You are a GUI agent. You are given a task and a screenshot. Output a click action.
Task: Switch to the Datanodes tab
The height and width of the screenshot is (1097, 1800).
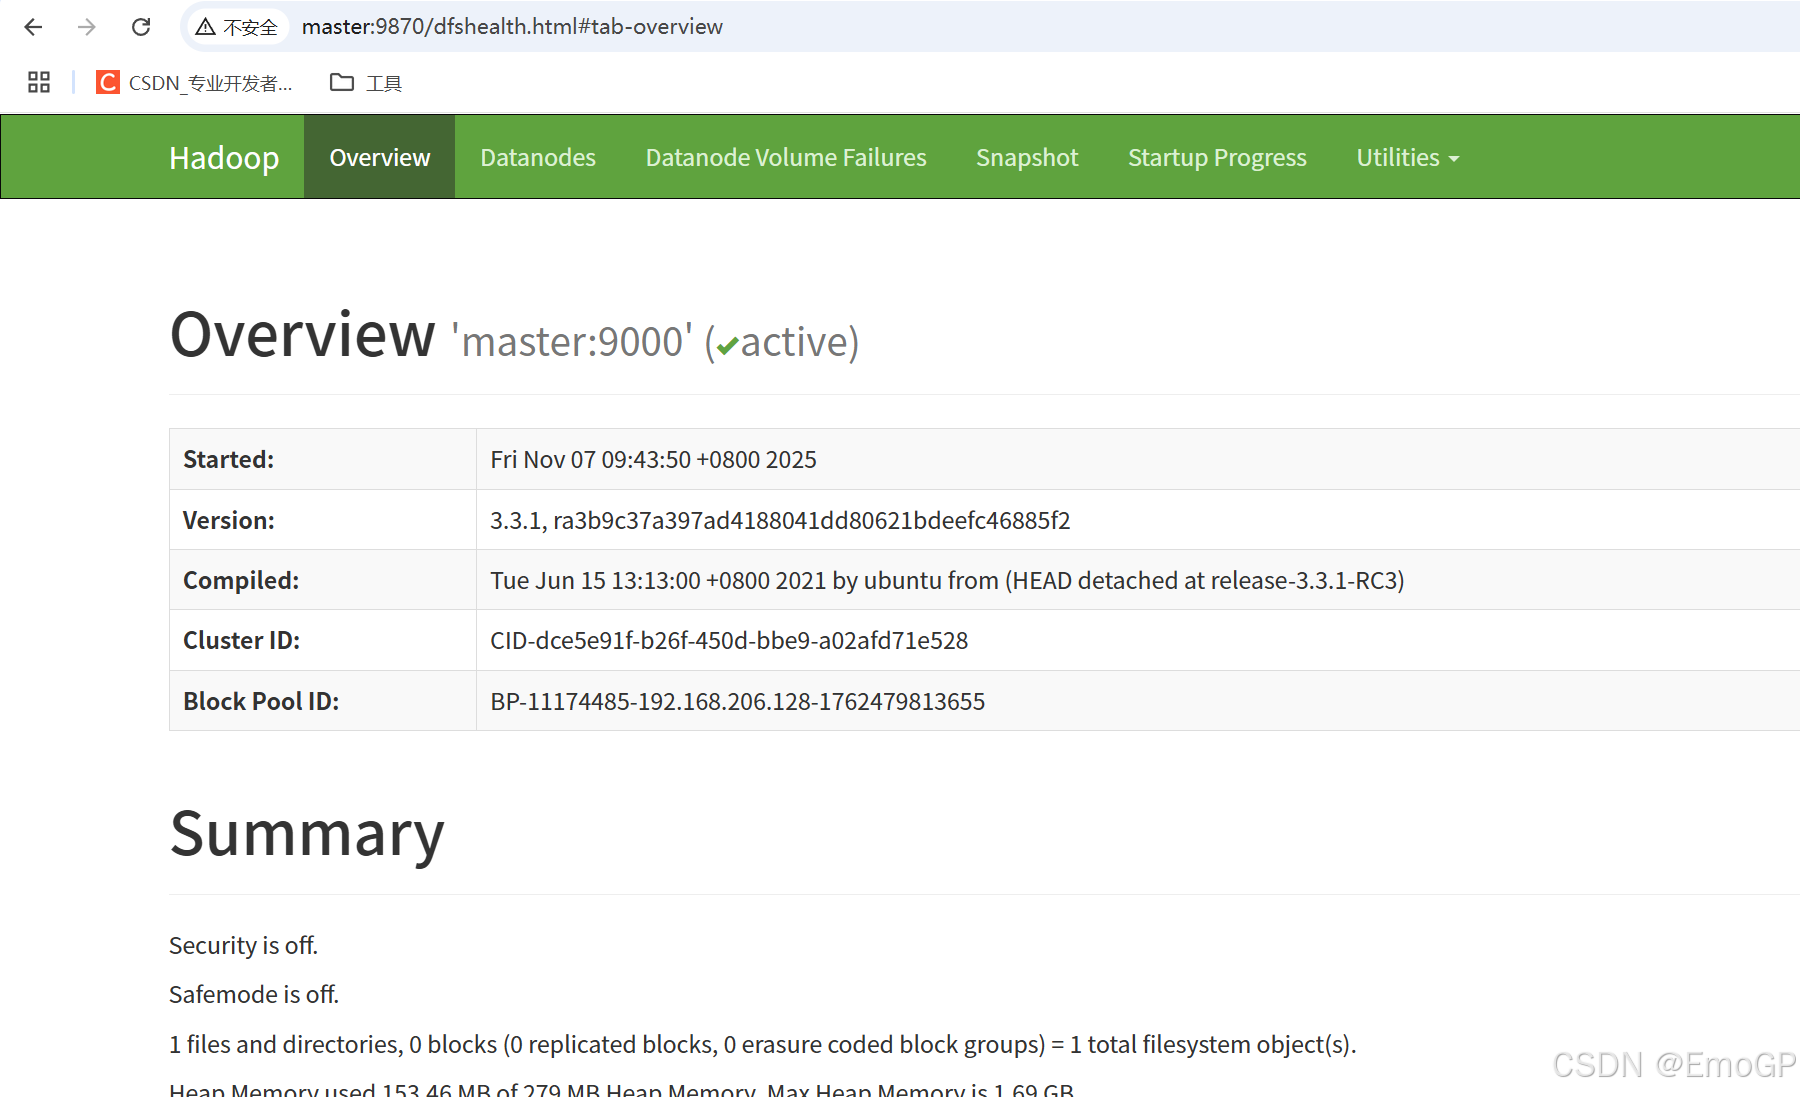pos(538,157)
